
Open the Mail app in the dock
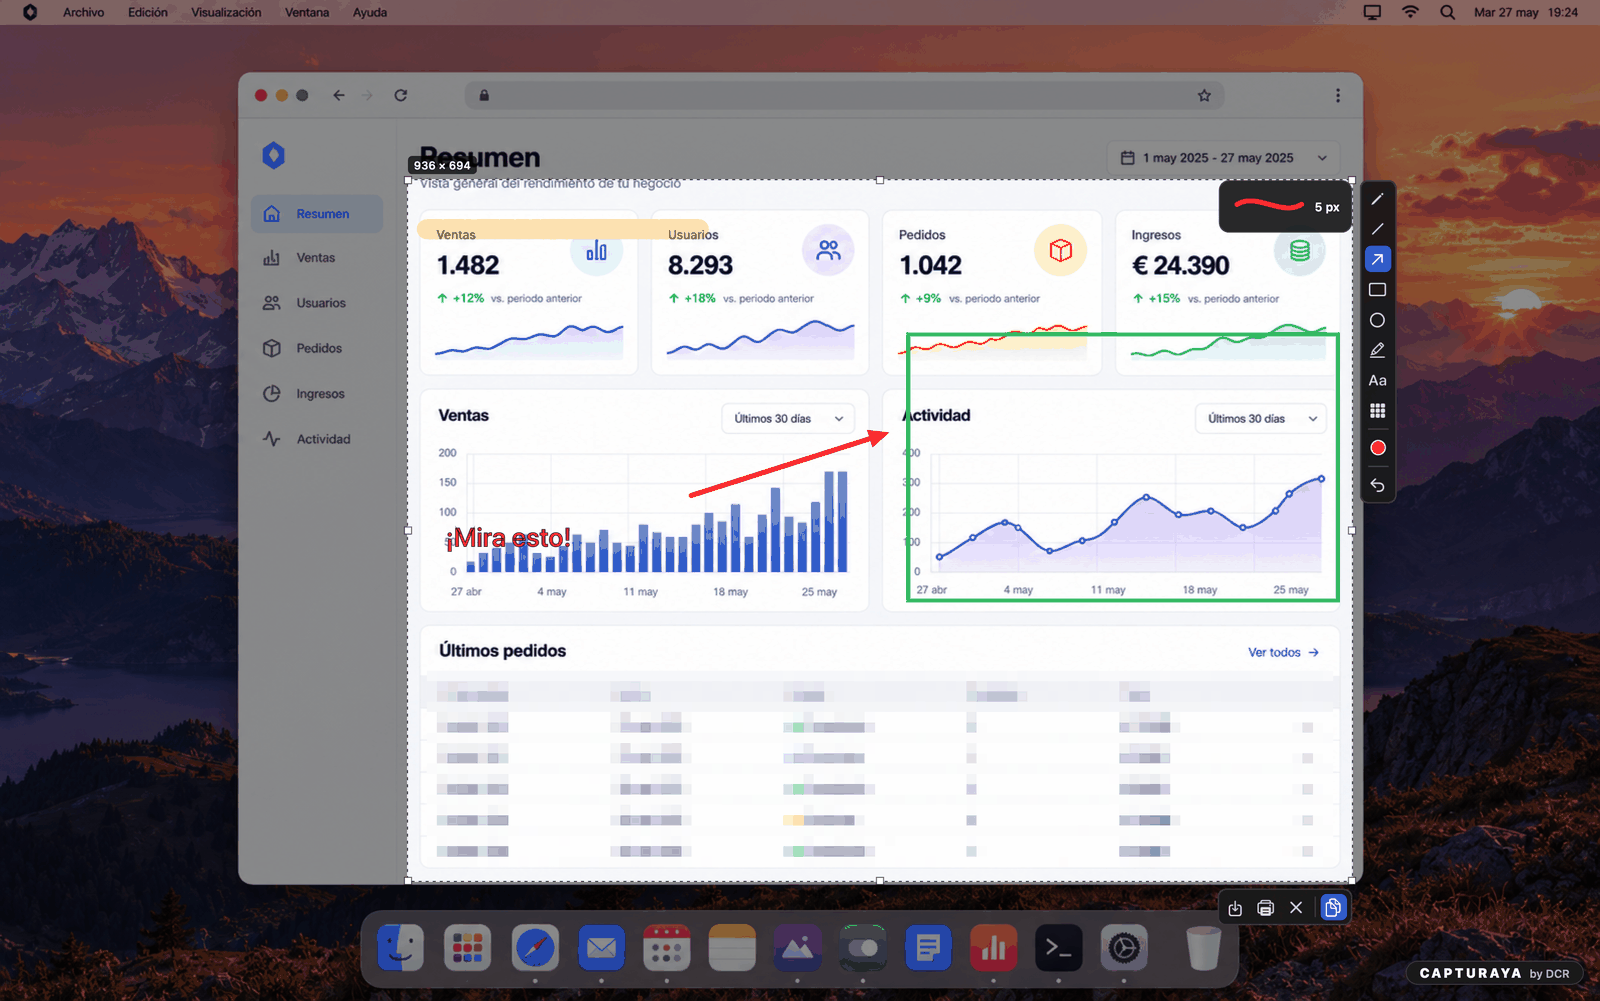coord(601,948)
